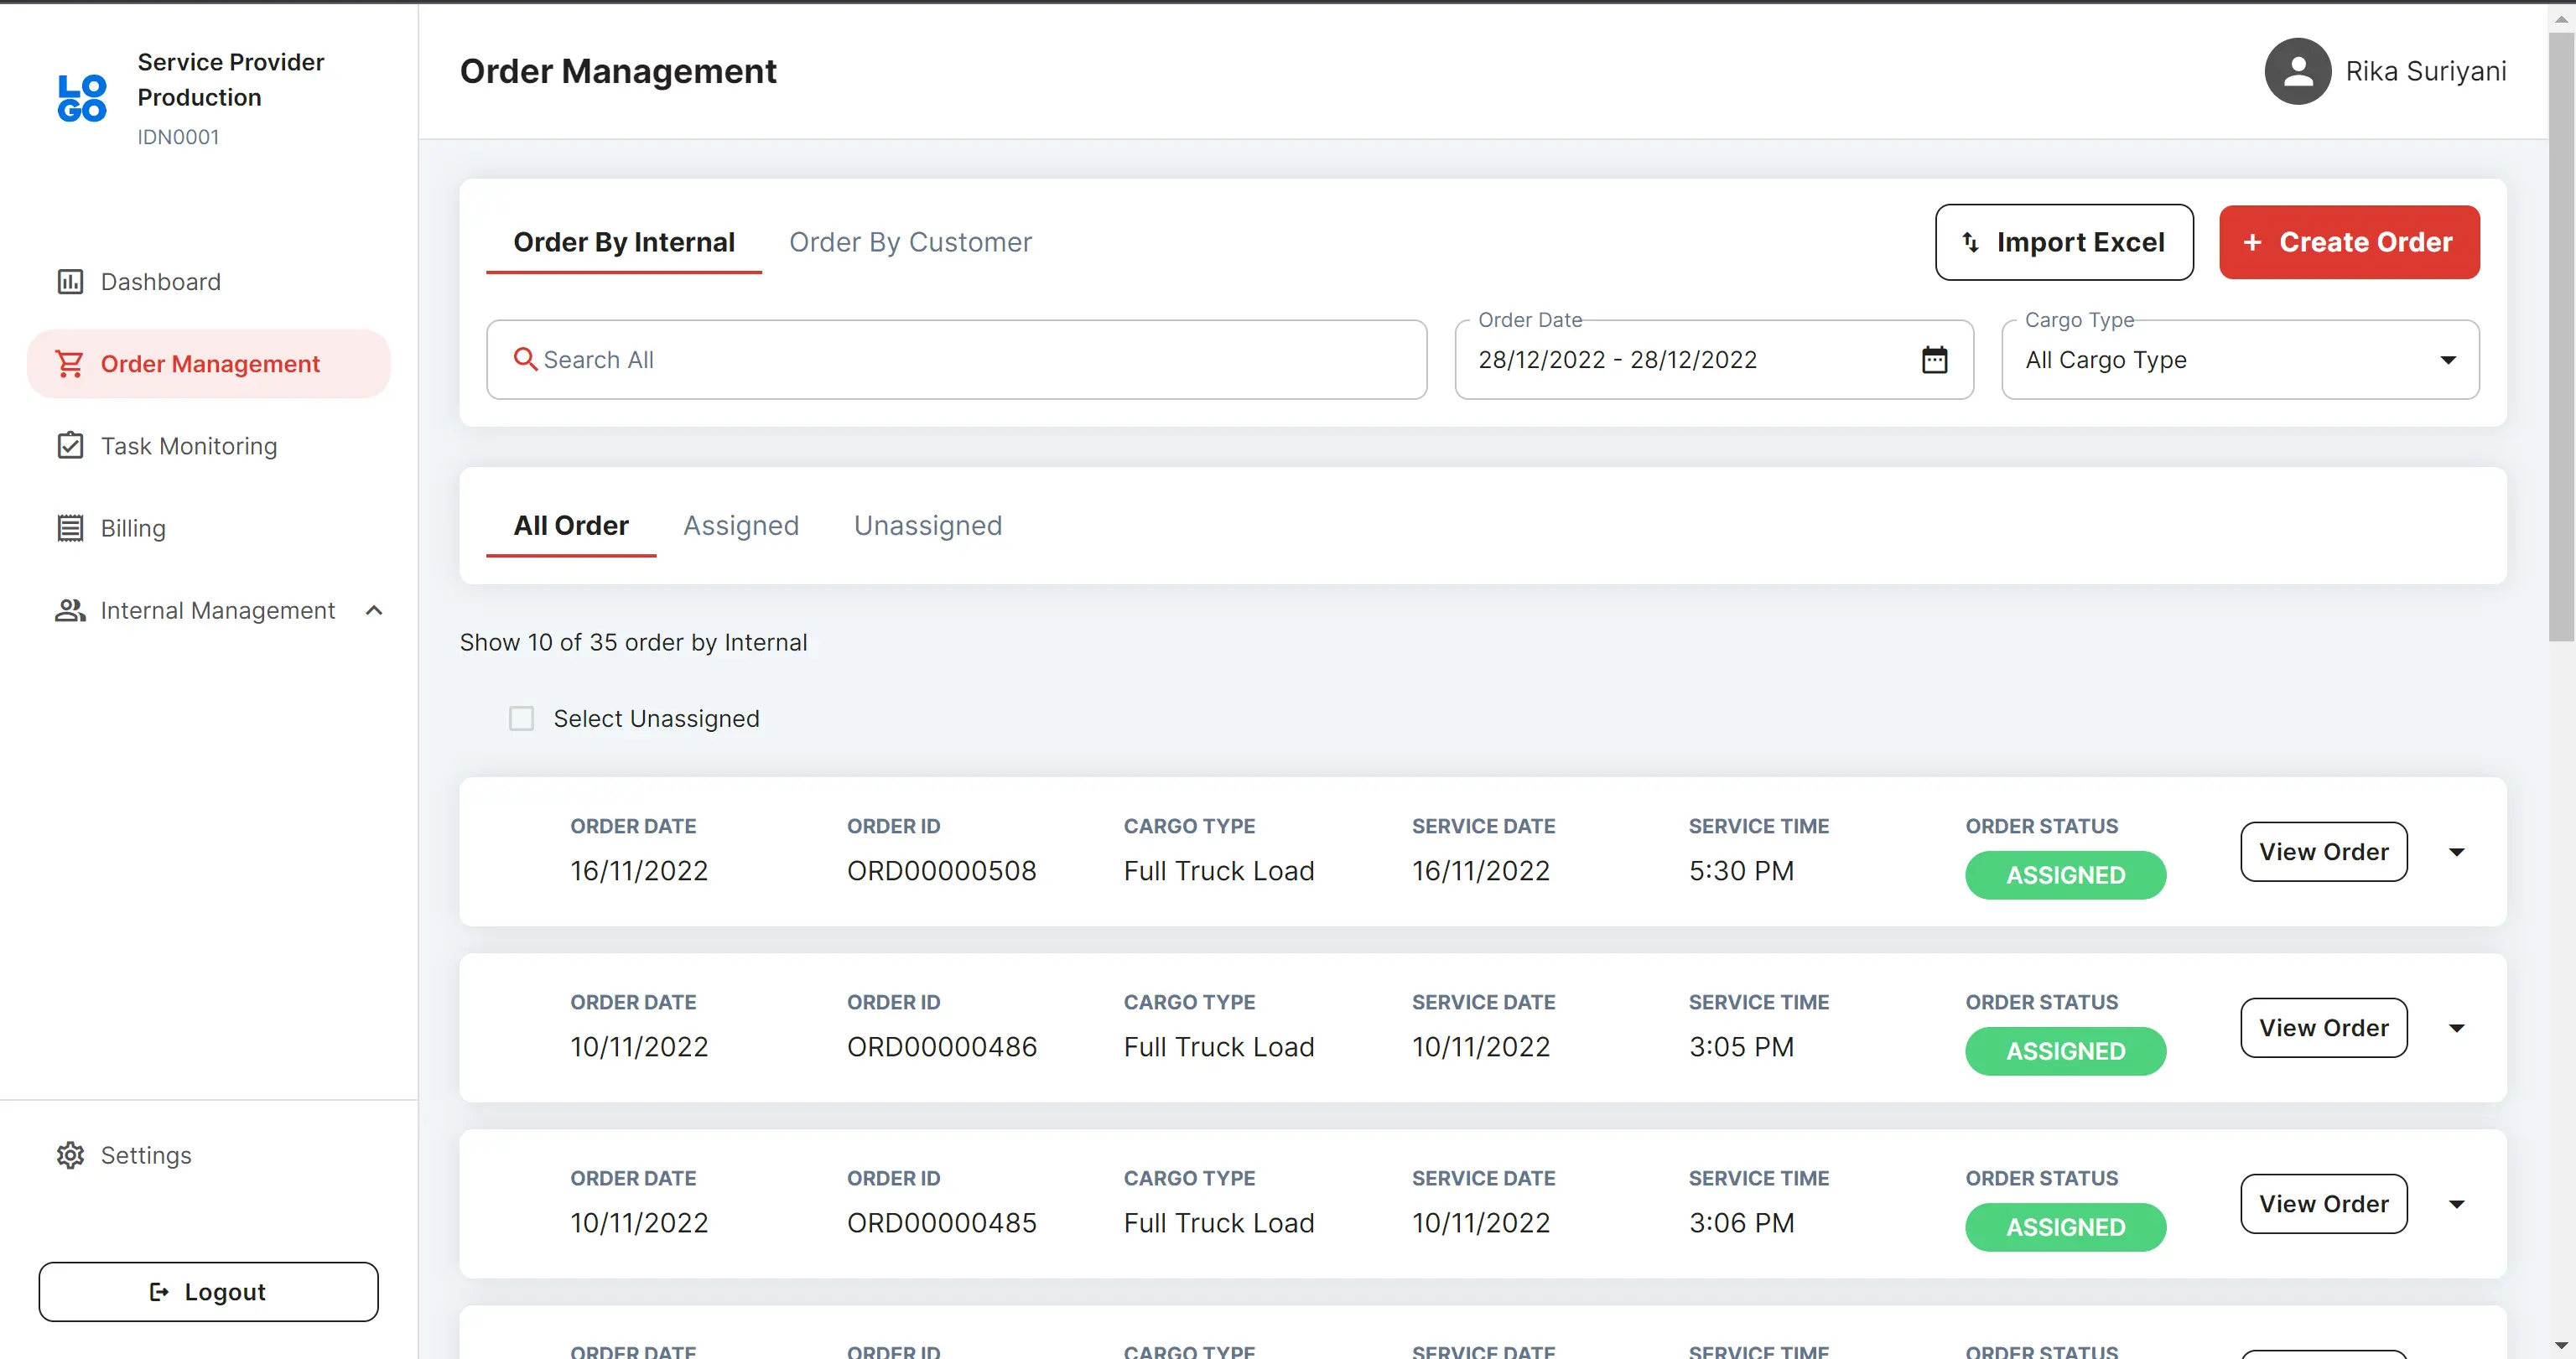Click the Task Monitoring checklist icon

click(70, 446)
